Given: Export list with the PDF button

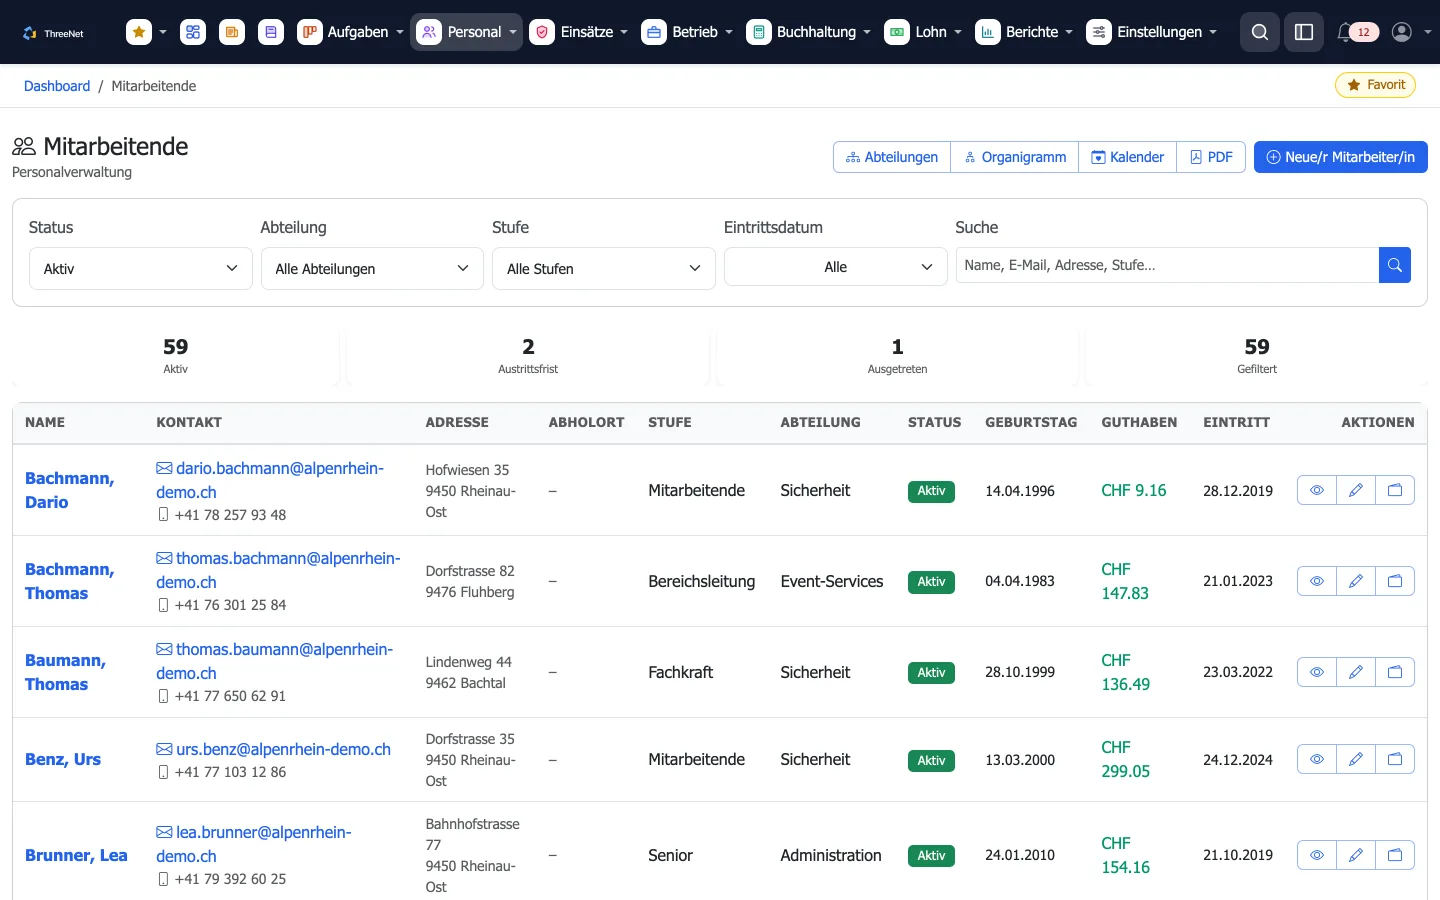Looking at the screenshot, I should [x=1211, y=157].
